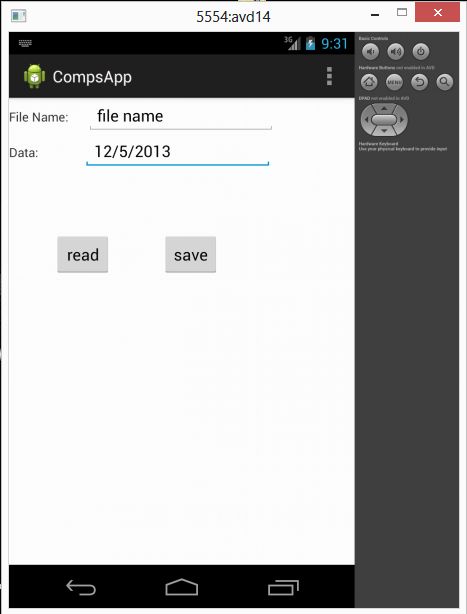
Task: Tap the Android back navigation arrow
Action: point(81,587)
